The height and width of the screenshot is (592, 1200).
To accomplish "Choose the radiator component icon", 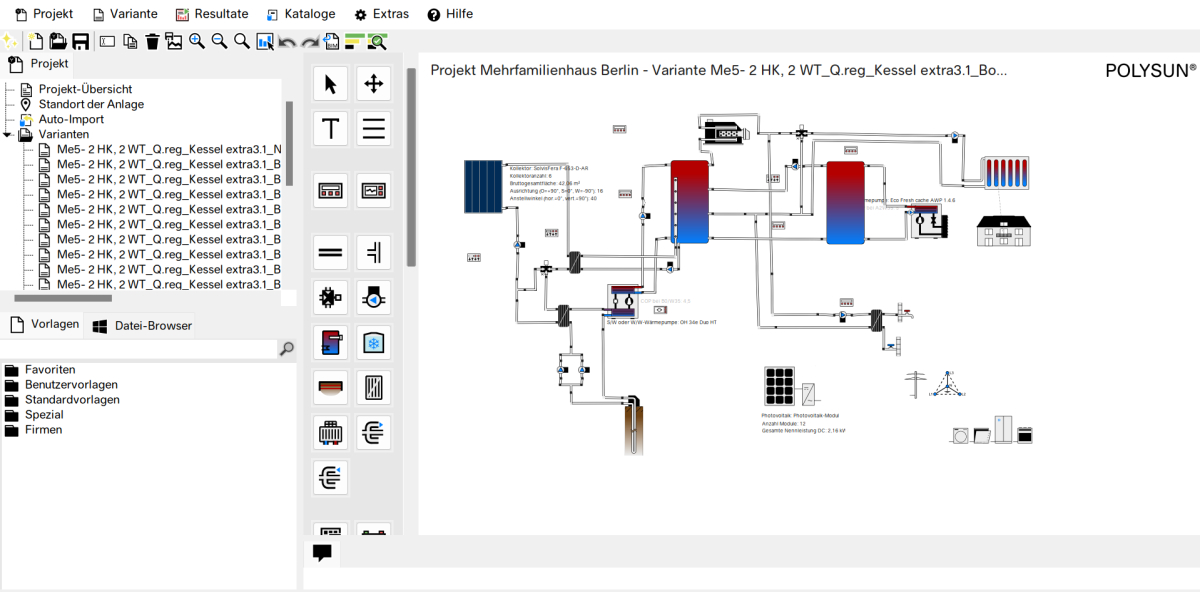I will point(331,433).
